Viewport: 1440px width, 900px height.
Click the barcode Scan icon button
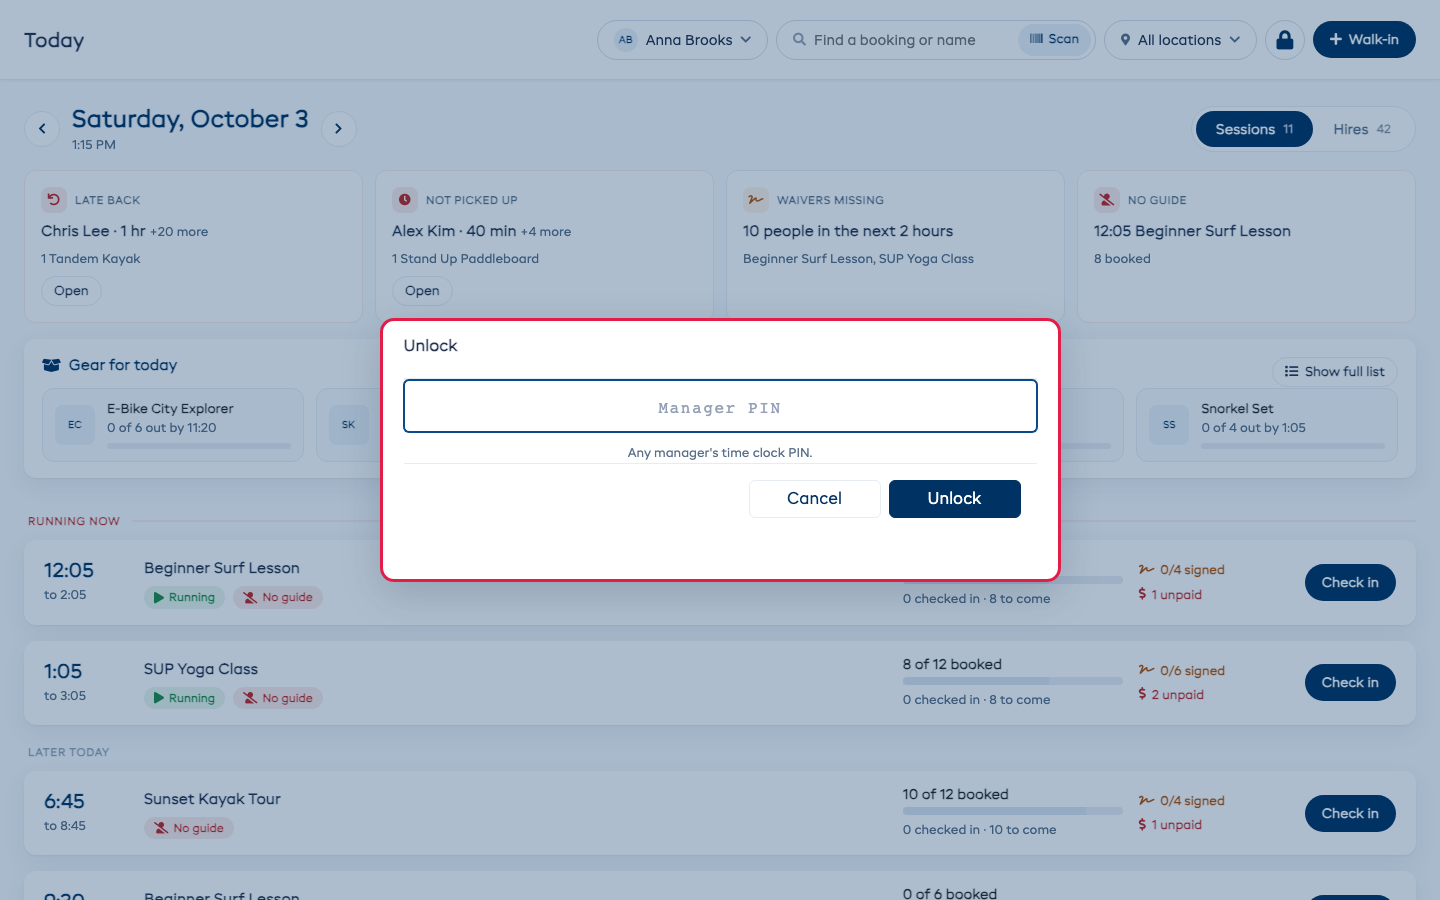click(x=1055, y=39)
